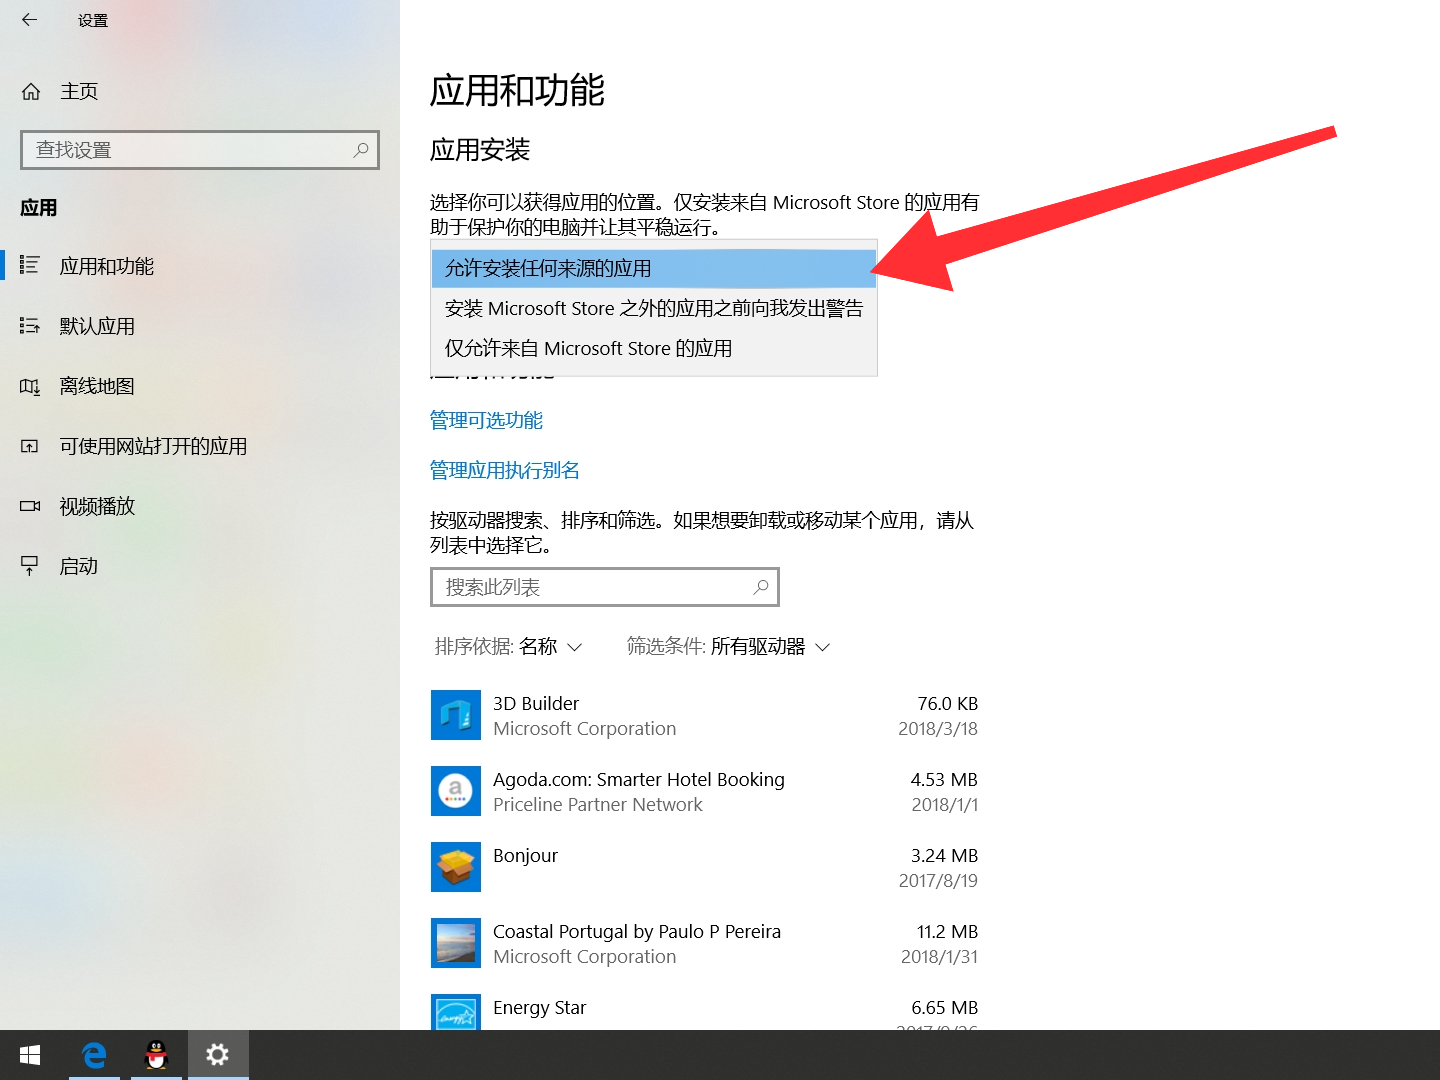Click the 可使用网站打开的应用 icon
1440x1080 pixels.
[30, 446]
